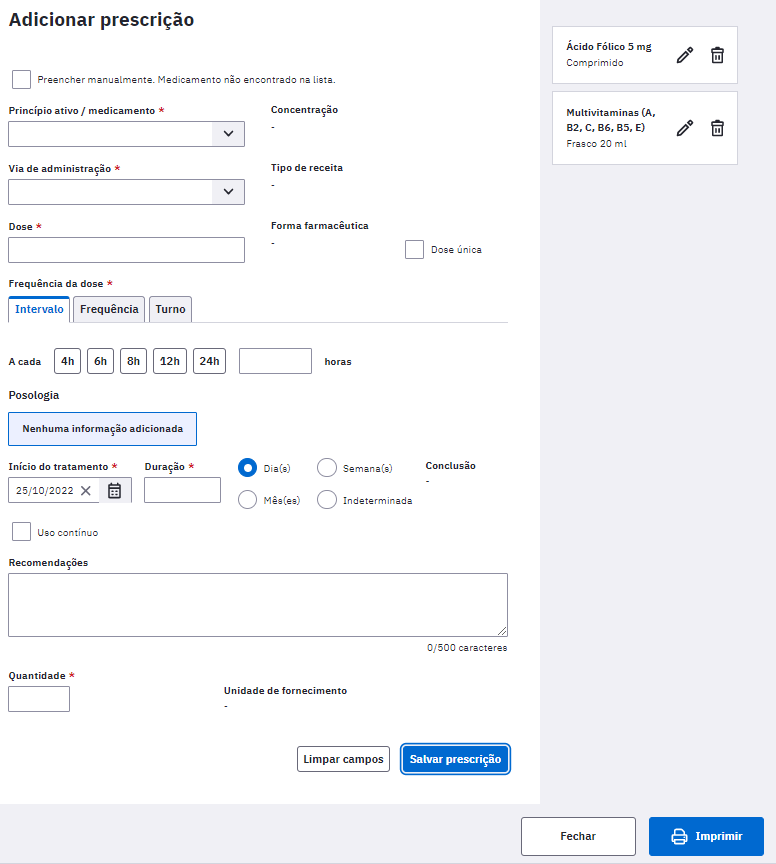Toggle the Uso contínuo checkbox
This screenshot has width=776, height=864.
pyautogui.click(x=21, y=532)
